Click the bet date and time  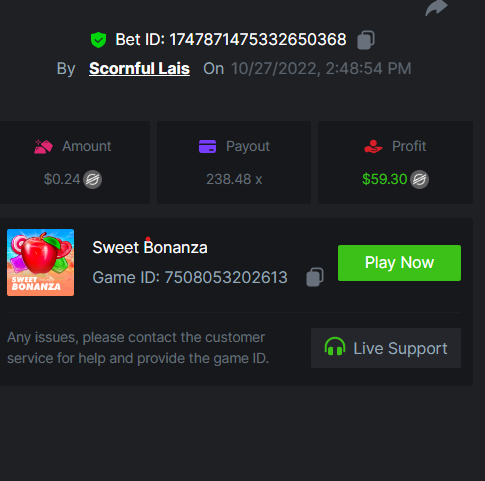point(321,69)
